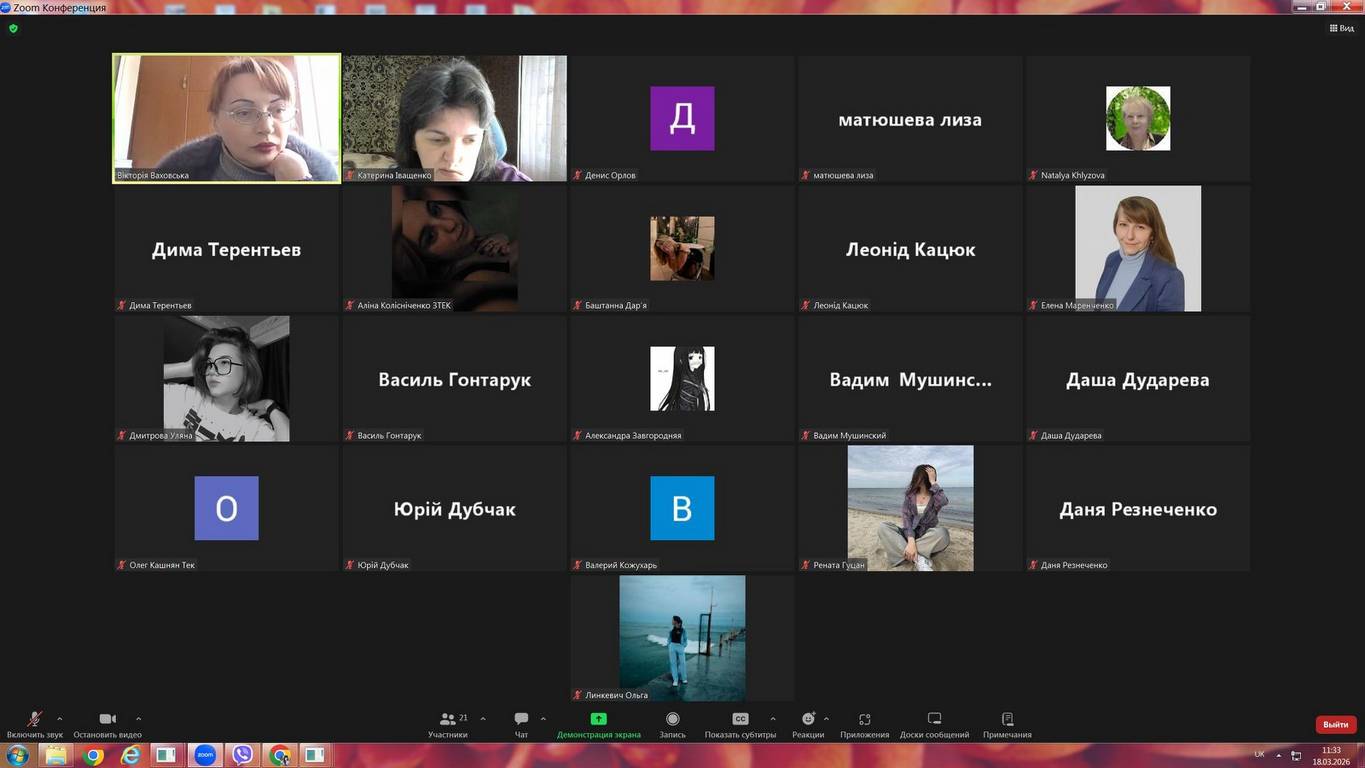This screenshot has height=768, width=1365.
Task: Expand the arrow next to Участники
Action: [x=483, y=718]
